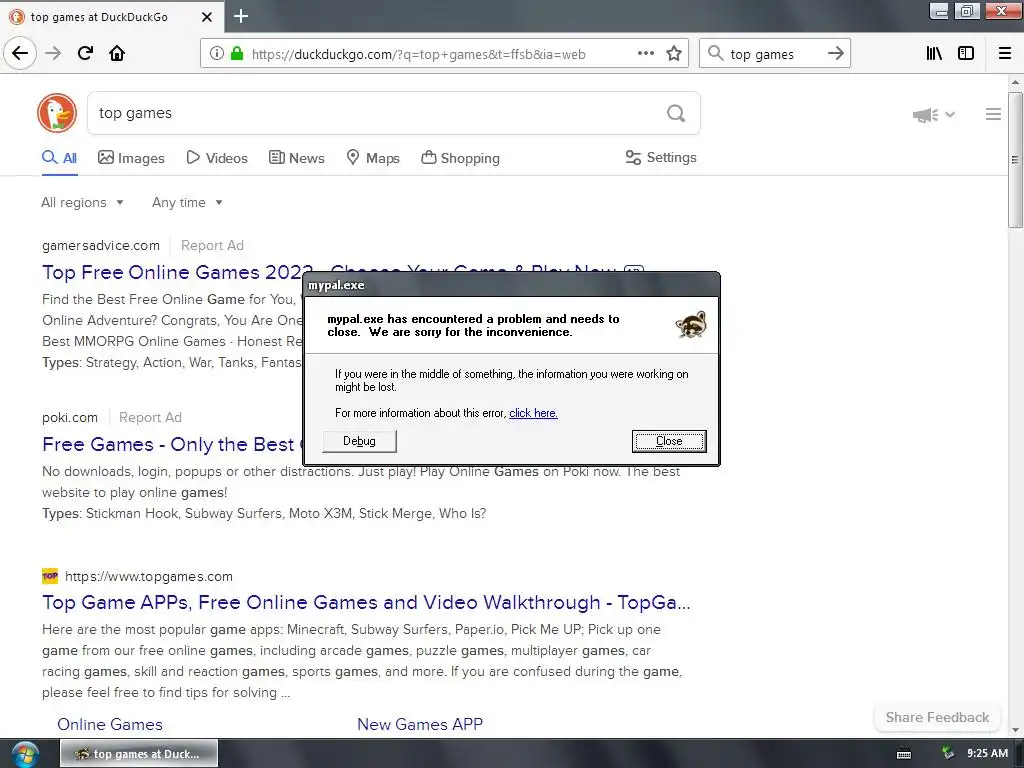Open the DuckDuckGo side hamburger menu
This screenshot has height=768, width=1024.
(x=993, y=114)
